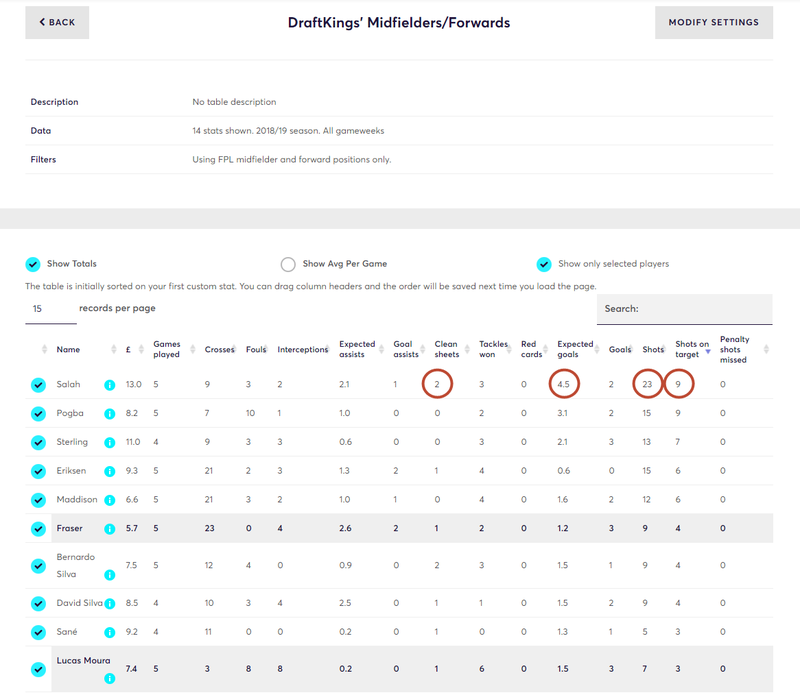The height and width of the screenshot is (695, 800).
Task: Select the player name Eriksen
Action: tap(71, 470)
